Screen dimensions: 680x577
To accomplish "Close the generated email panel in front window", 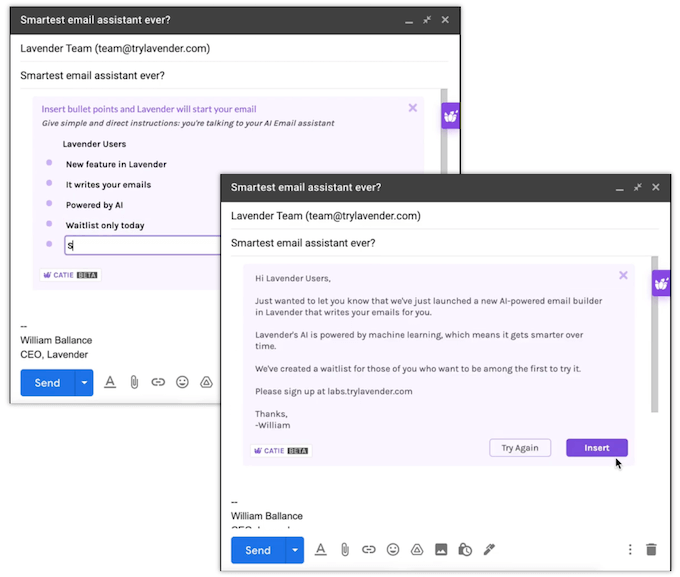I will pos(623,275).
